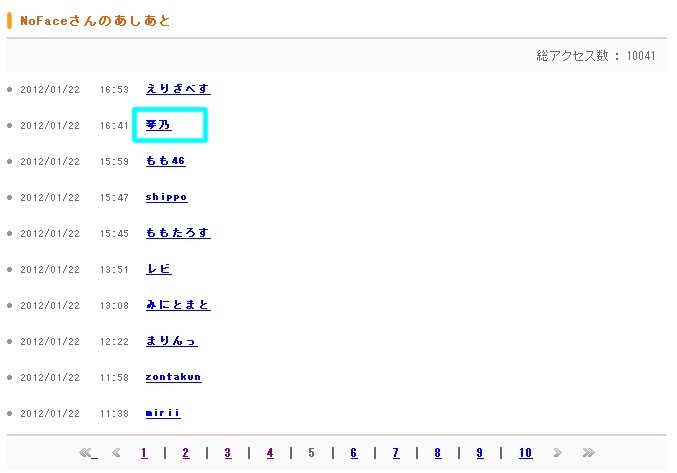Visit もも46 user profile
Image resolution: width=677 pixels, height=473 pixels.
tap(165, 161)
